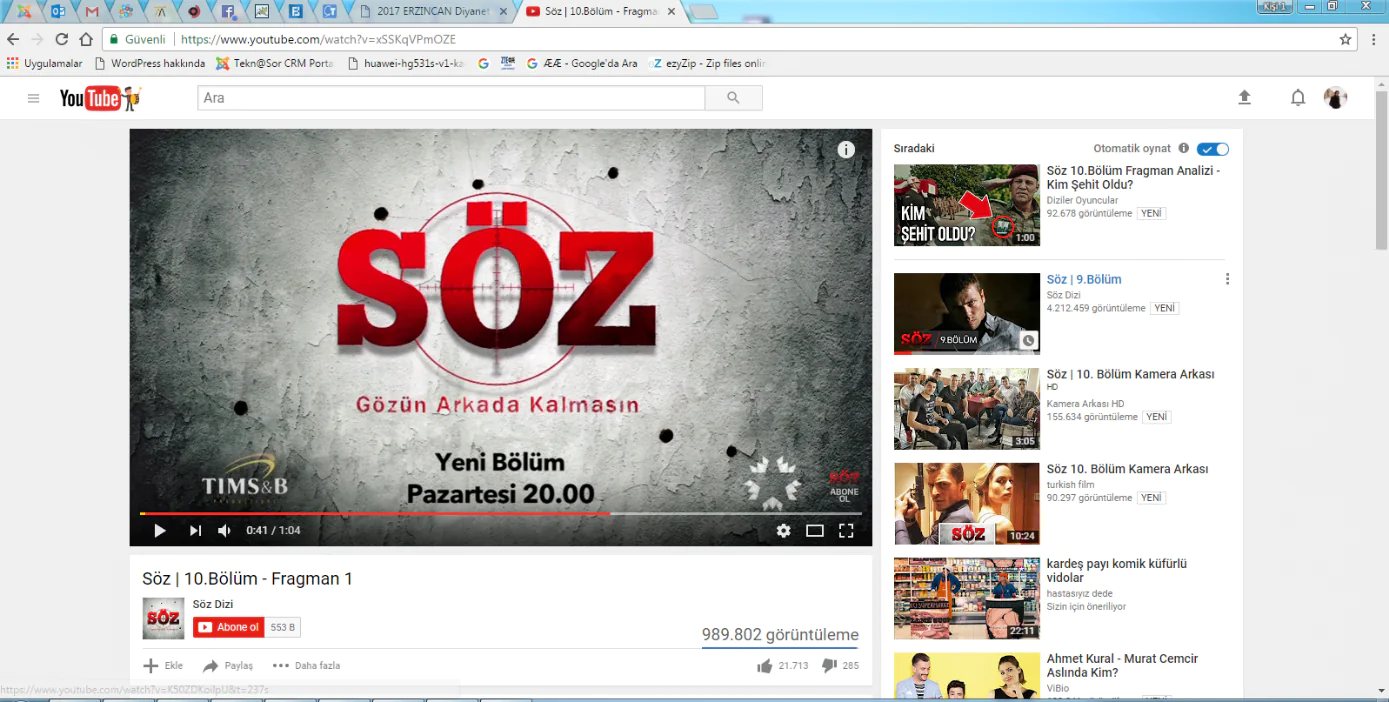Open the Uygulamalar apps bookmark
Image resolution: width=1389 pixels, height=702 pixels.
click(45, 63)
